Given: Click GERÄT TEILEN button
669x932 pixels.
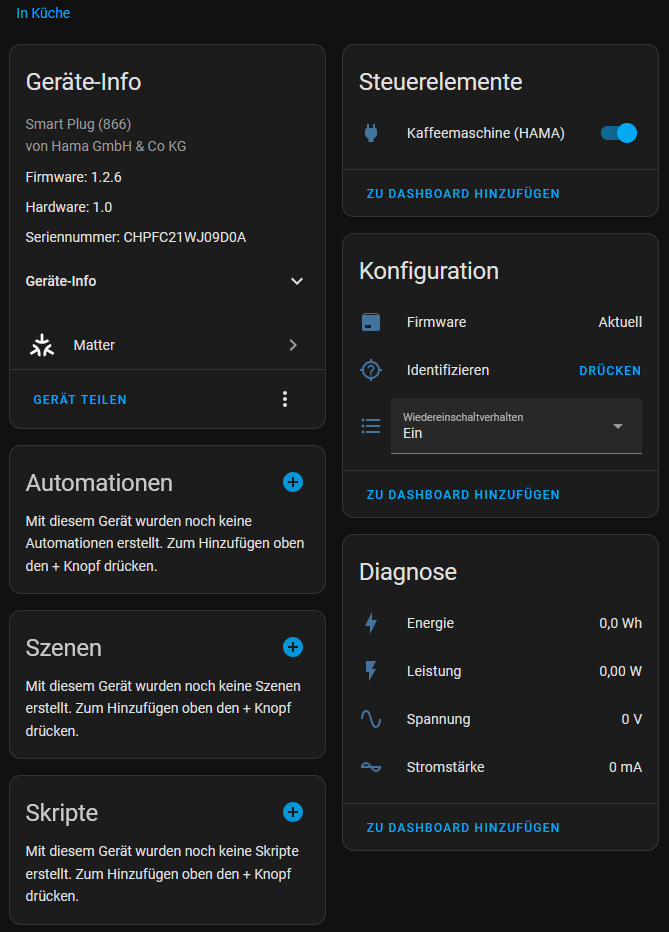Looking at the screenshot, I should (x=80, y=399).
